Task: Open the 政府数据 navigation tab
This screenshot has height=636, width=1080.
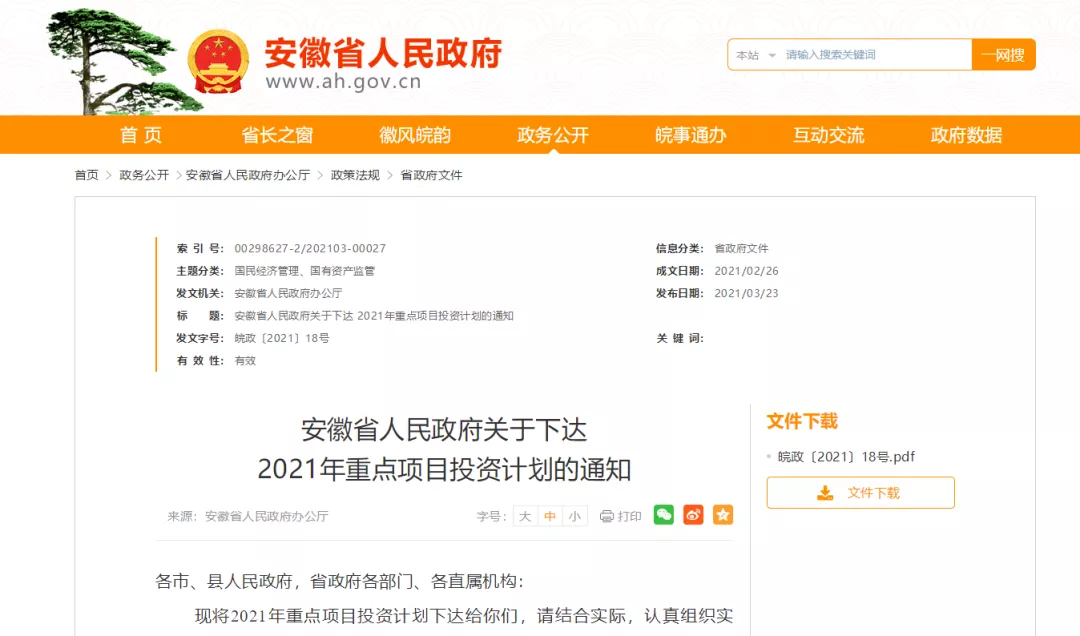Action: (966, 135)
